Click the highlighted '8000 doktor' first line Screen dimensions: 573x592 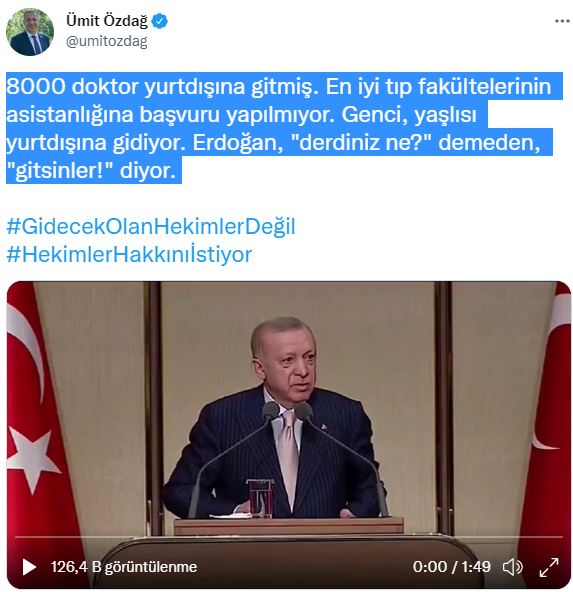279,86
